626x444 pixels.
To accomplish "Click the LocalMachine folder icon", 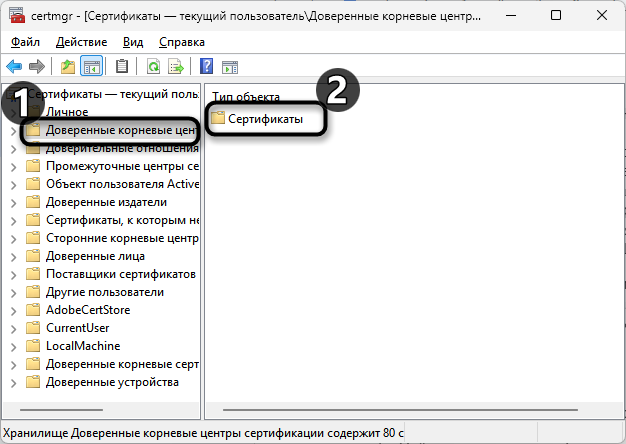I will [x=33, y=345].
